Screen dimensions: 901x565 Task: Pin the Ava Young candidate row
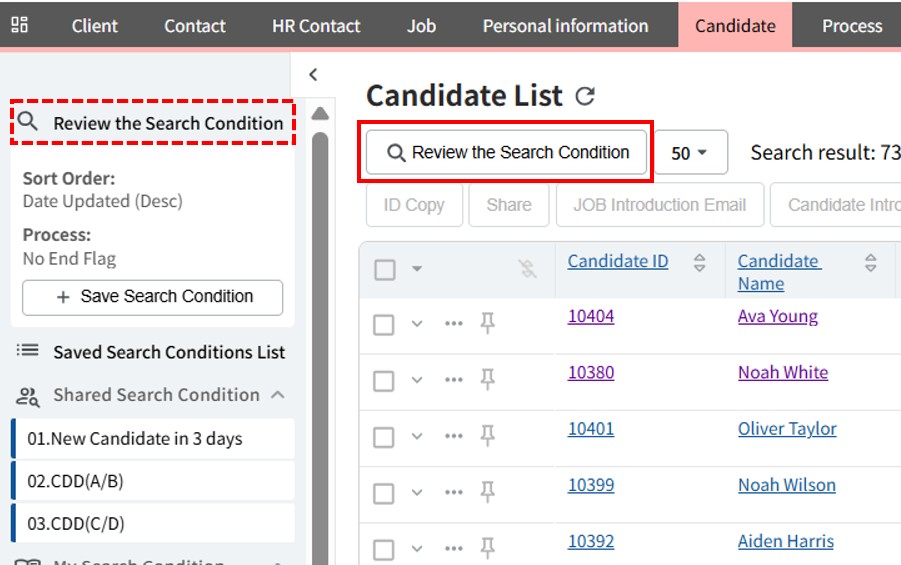[487, 324]
